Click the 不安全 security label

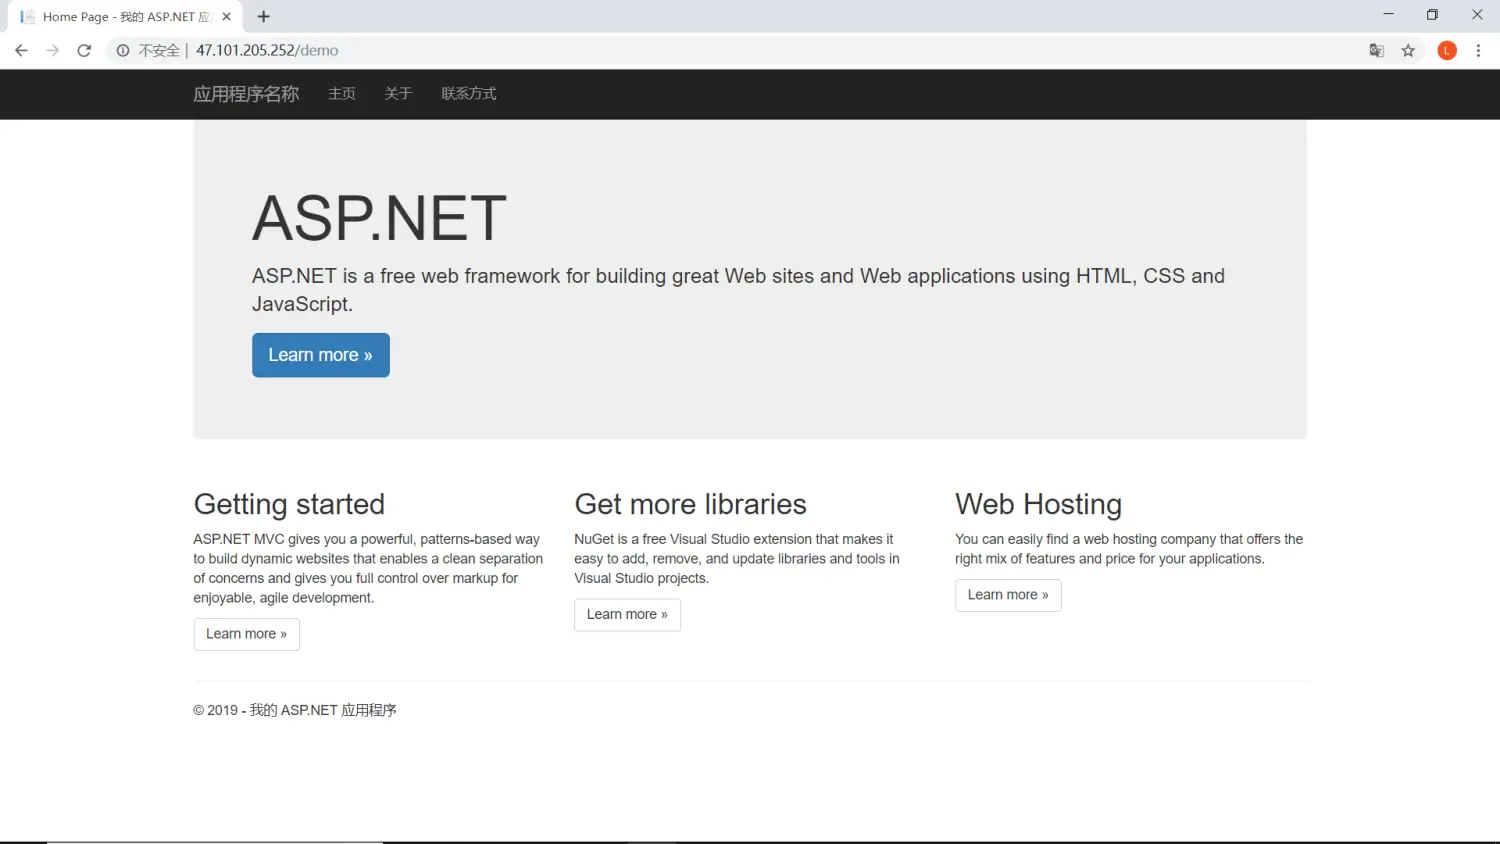pos(159,50)
